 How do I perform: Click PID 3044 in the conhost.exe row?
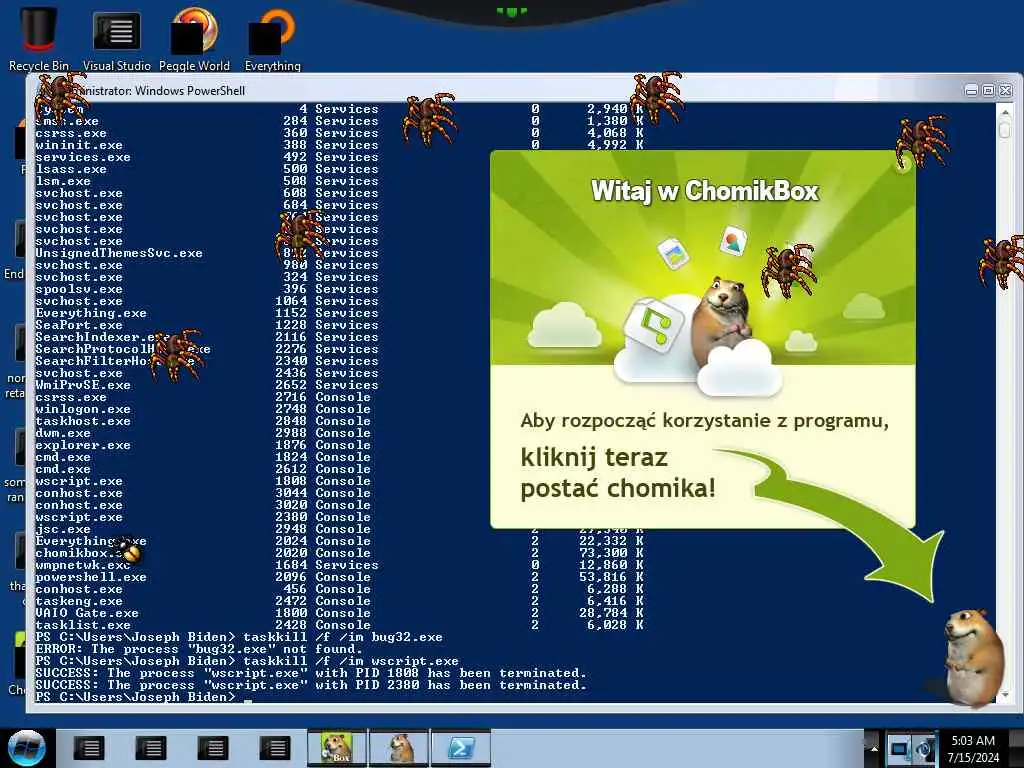pyautogui.click(x=291, y=493)
